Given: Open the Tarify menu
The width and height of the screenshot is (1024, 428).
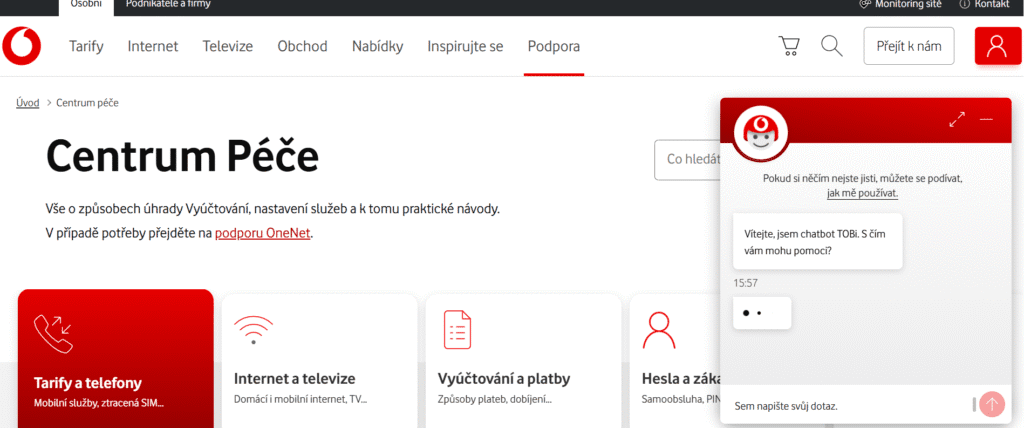Looking at the screenshot, I should tap(86, 46).
